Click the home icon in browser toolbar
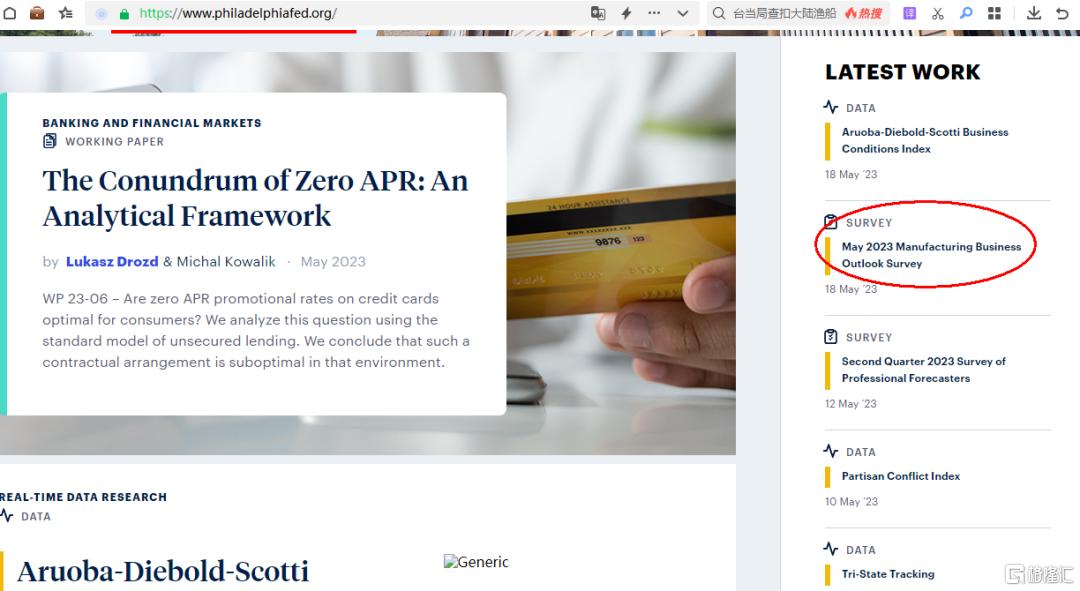This screenshot has height=591, width=1080. 10,13
